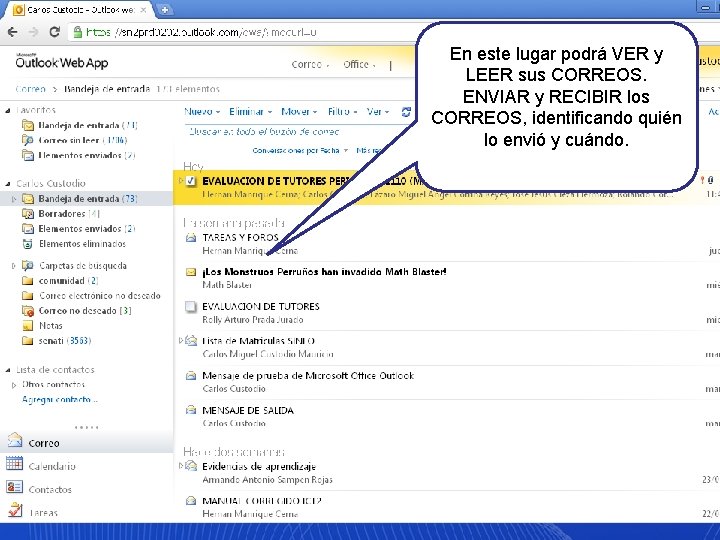Image resolution: width=720 pixels, height=540 pixels.
Task: Click the Borradores folder icon
Action: tap(28, 214)
